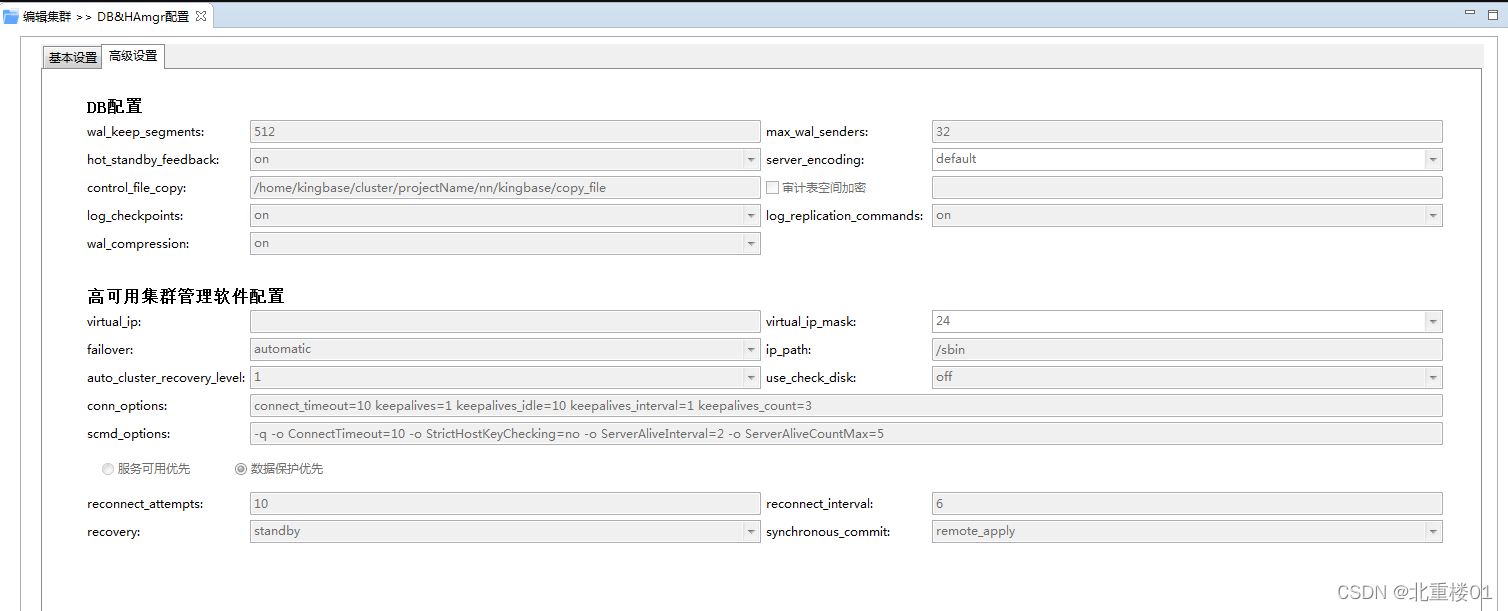This screenshot has width=1508, height=611.
Task: Click the folder icon in the editor tab
Action: (11, 16)
